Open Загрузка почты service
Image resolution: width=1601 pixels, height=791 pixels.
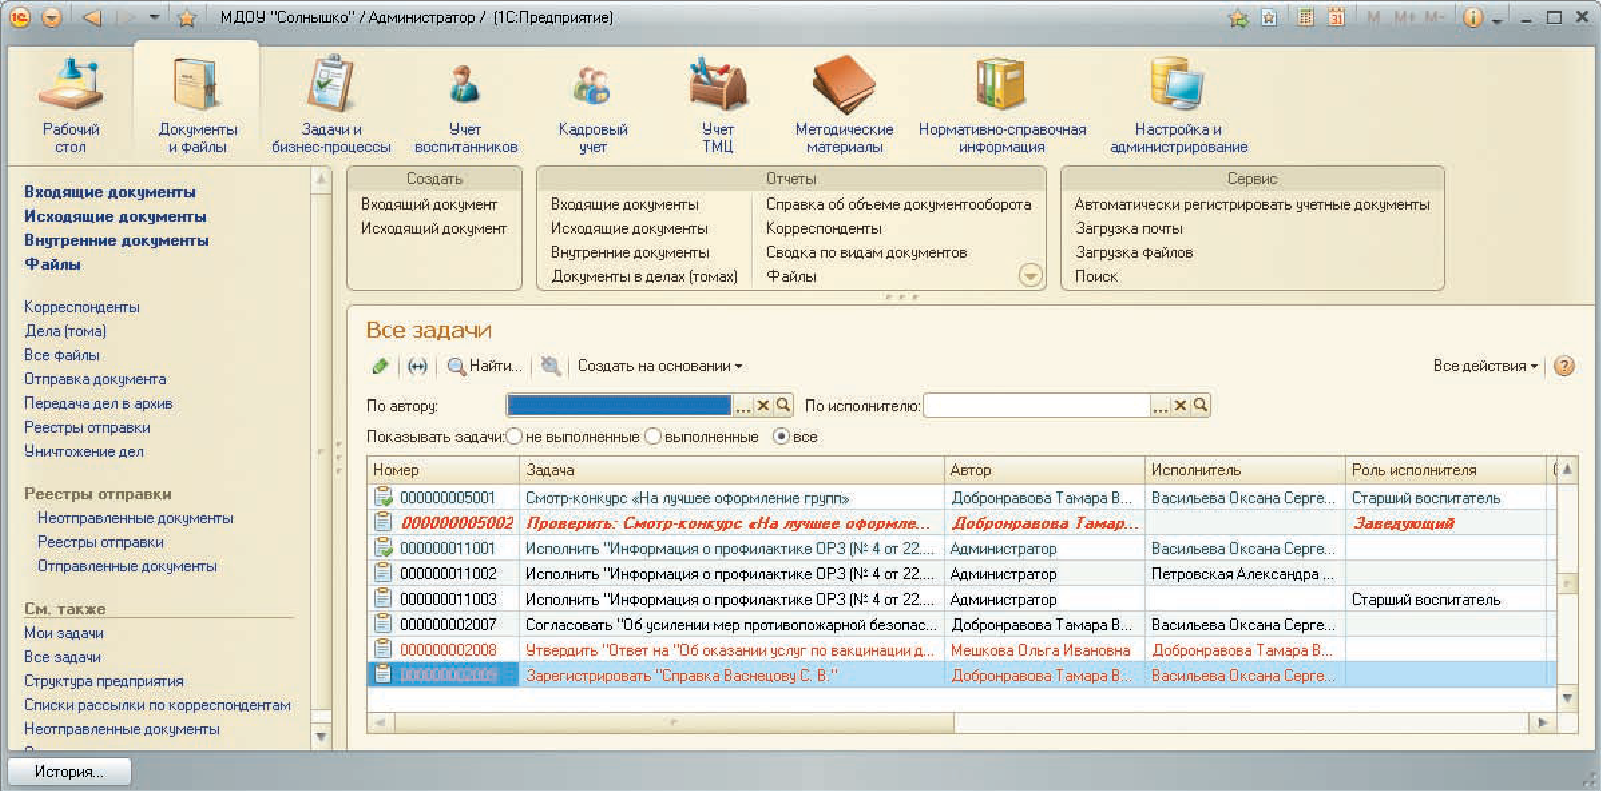coord(1129,228)
